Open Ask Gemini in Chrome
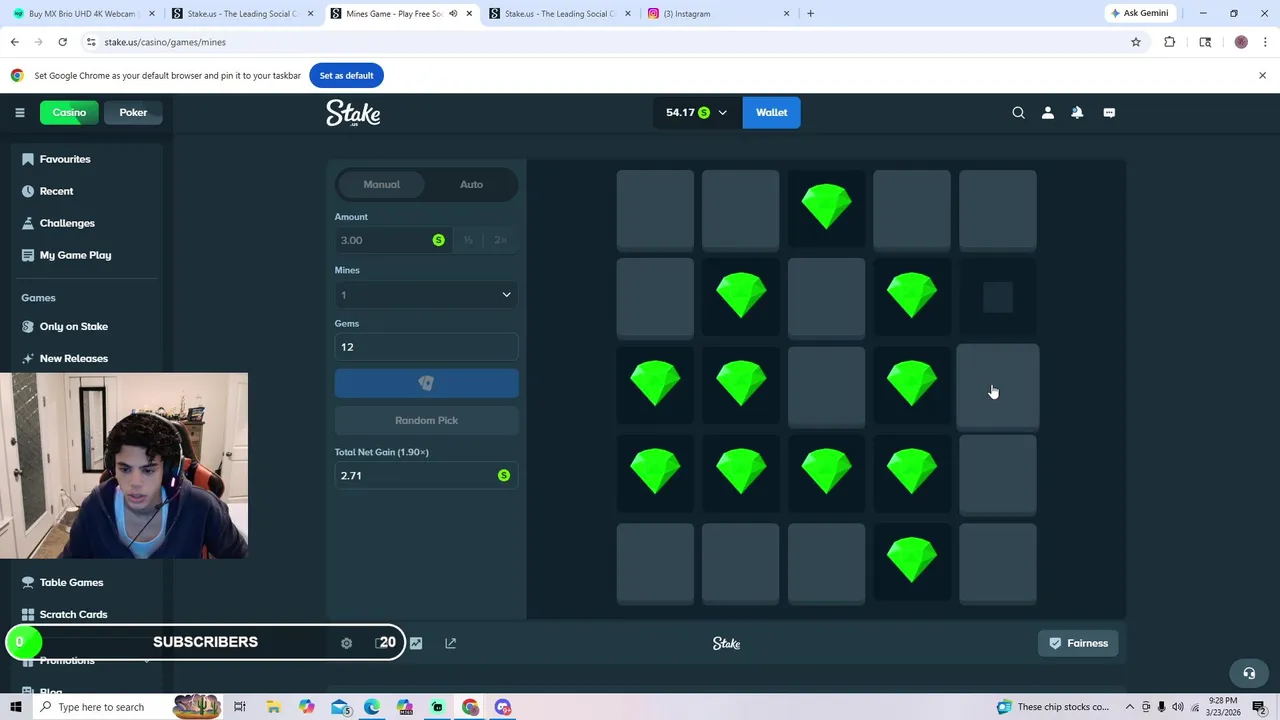This screenshot has width=1280, height=720. pos(1139,14)
